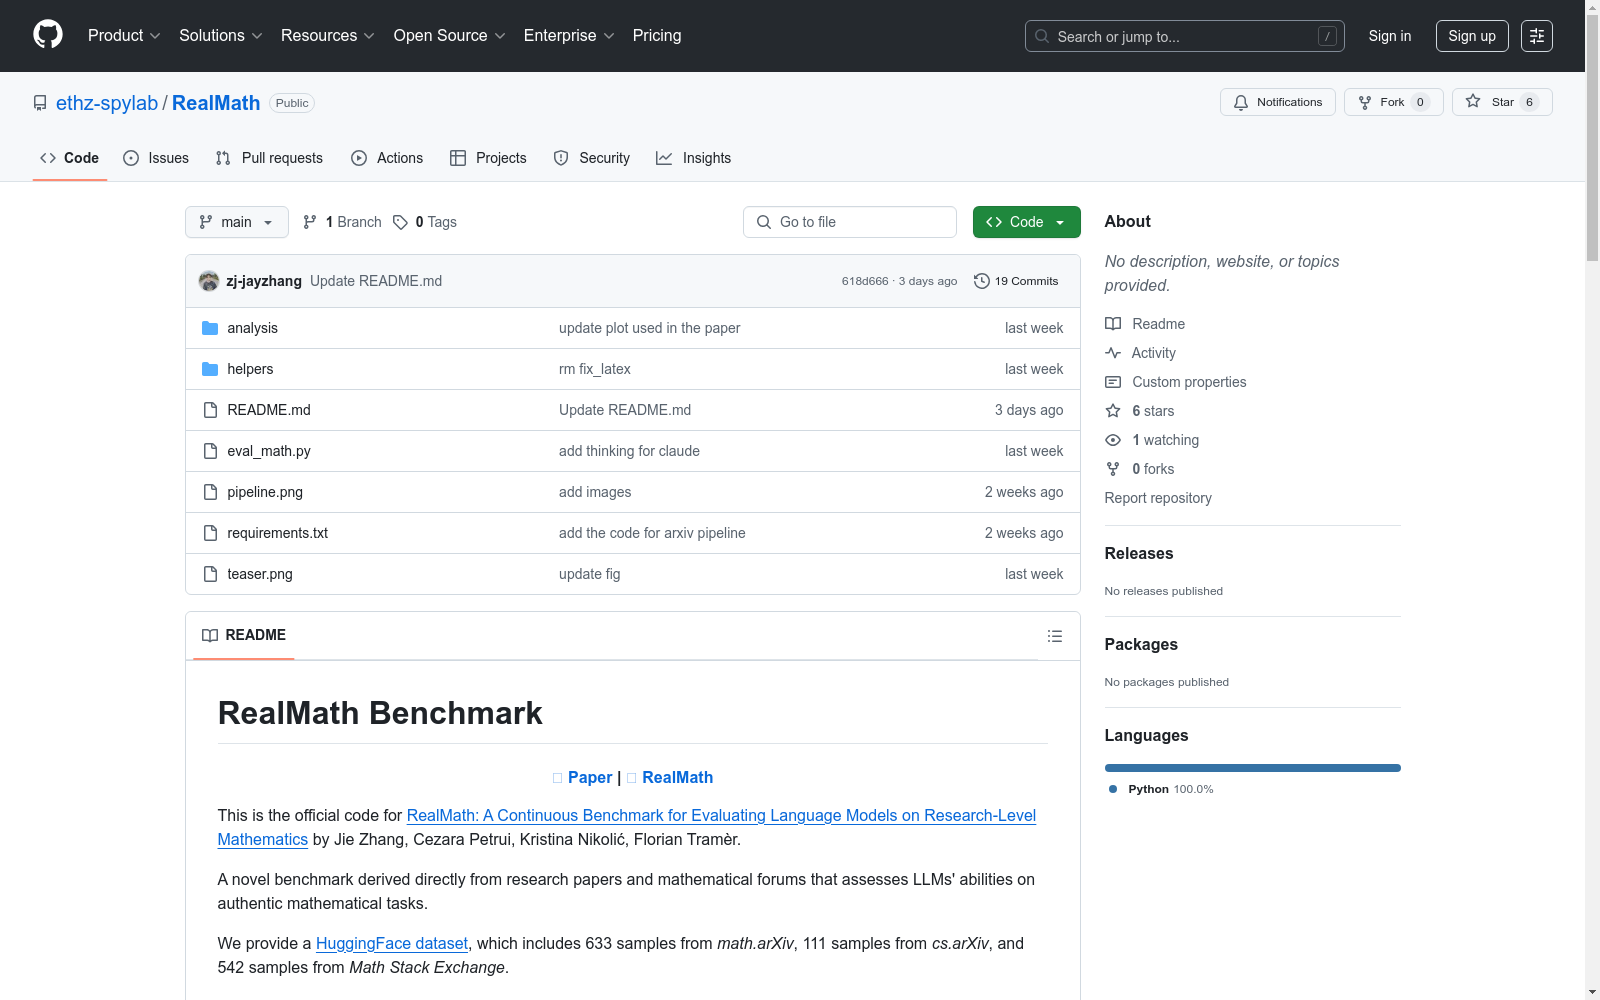Select the Code repository tab
This screenshot has width=1600, height=1000.
coord(69,158)
